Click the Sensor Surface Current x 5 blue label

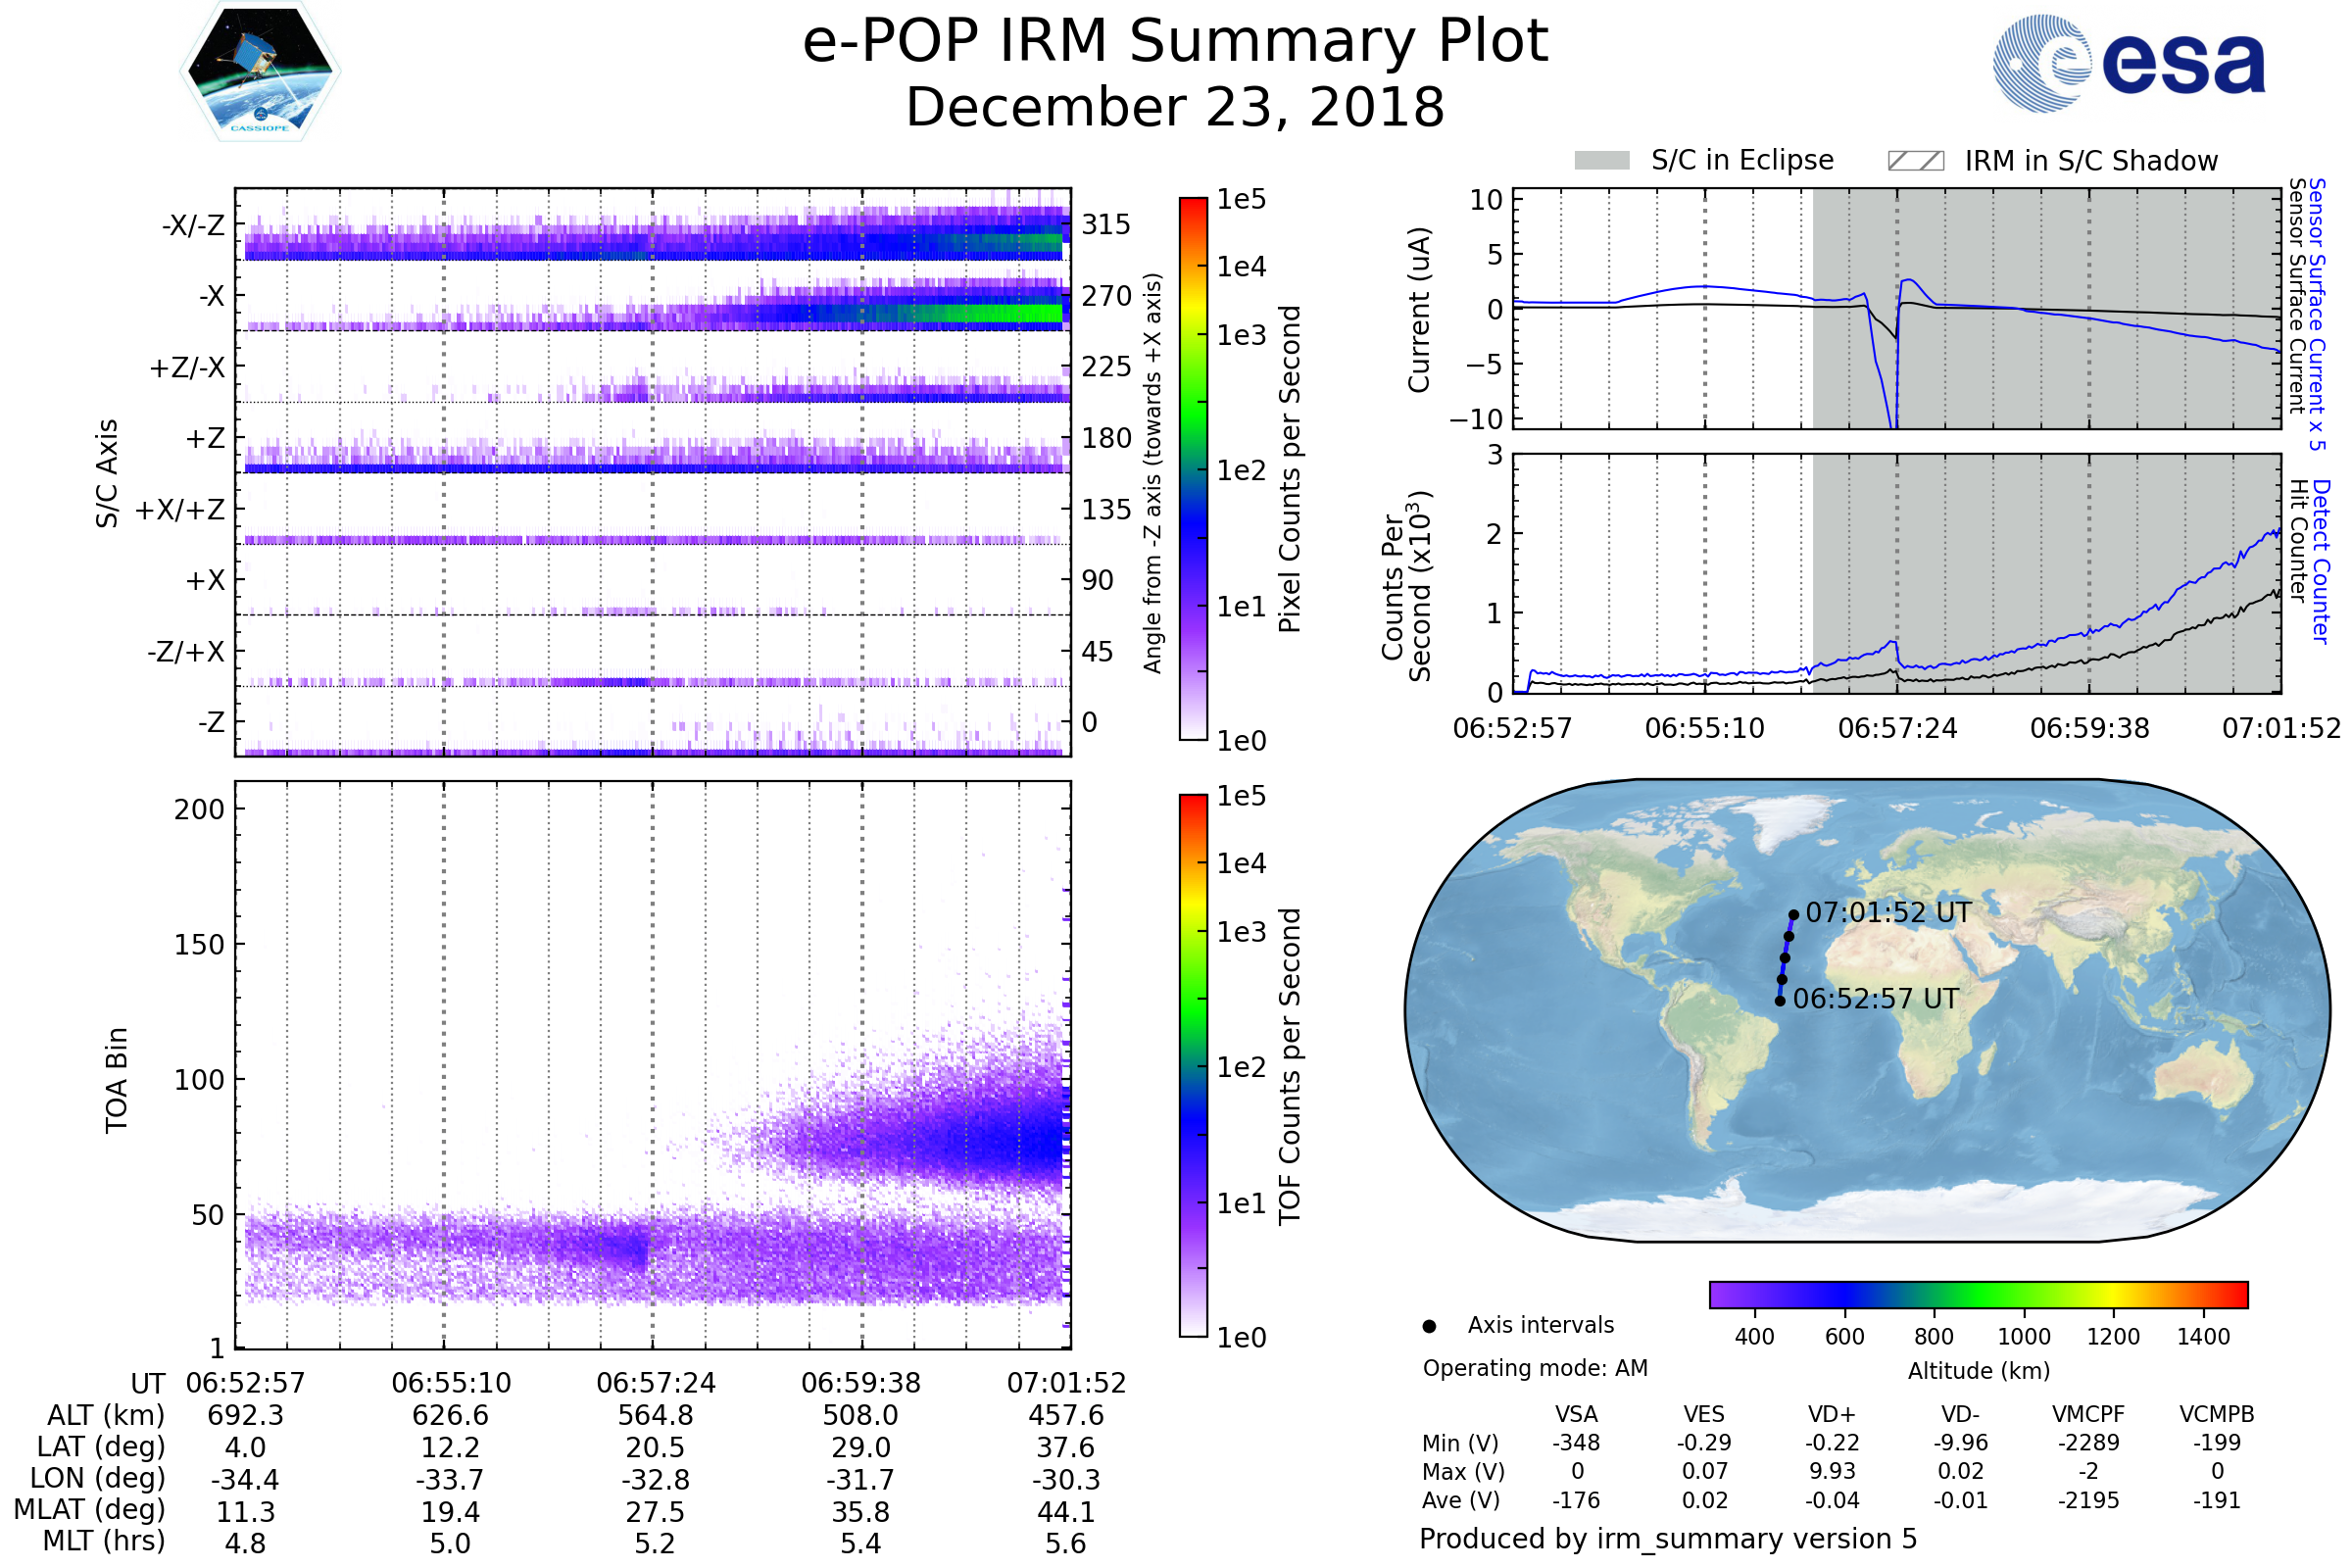pos(2317,315)
